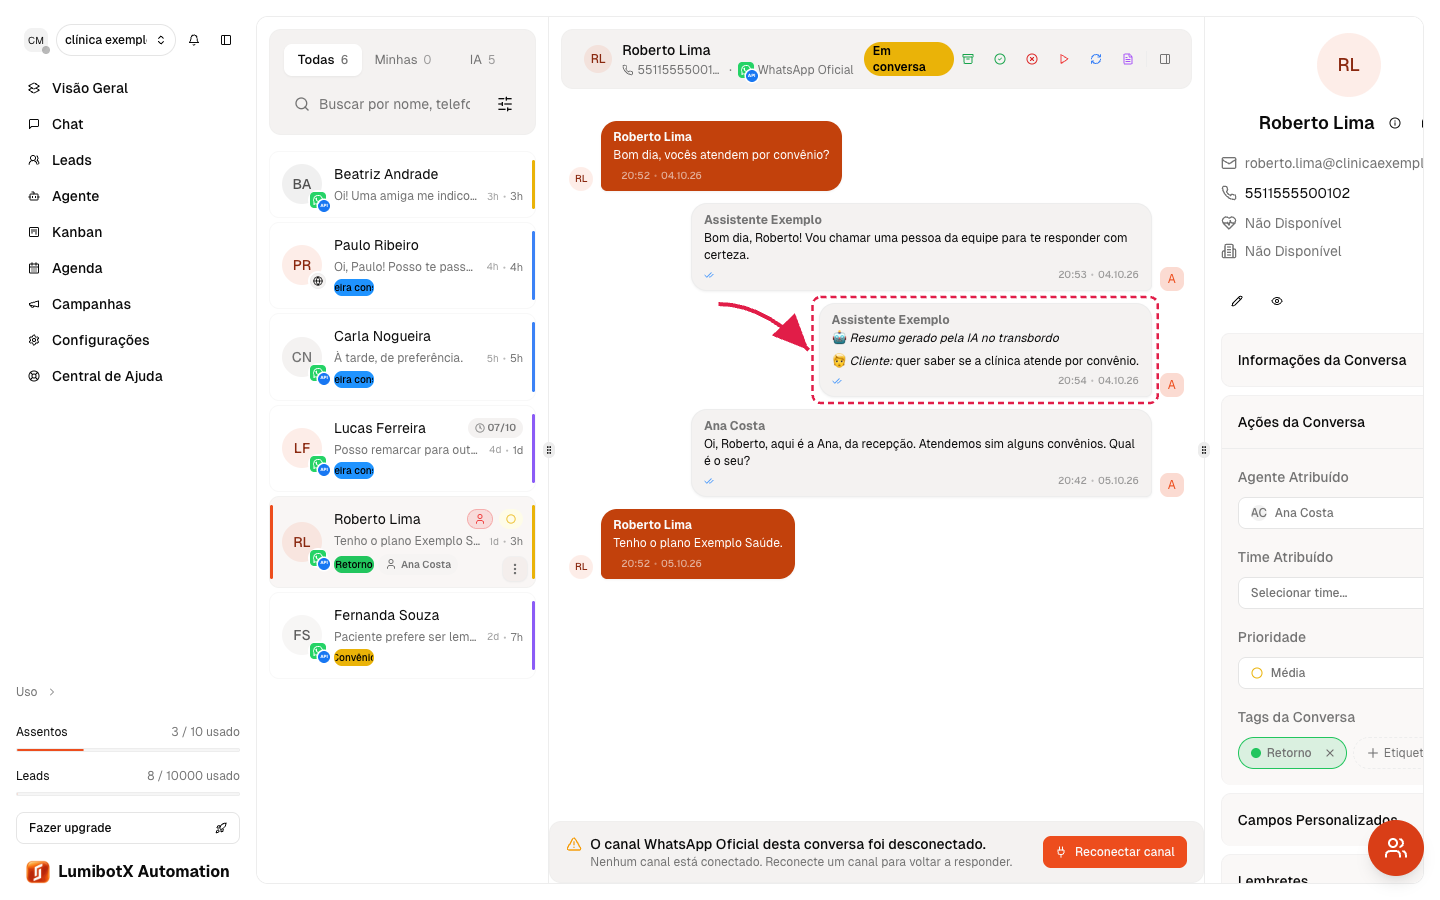
Task: Focus the Buscar por nome search field
Action: point(394,104)
